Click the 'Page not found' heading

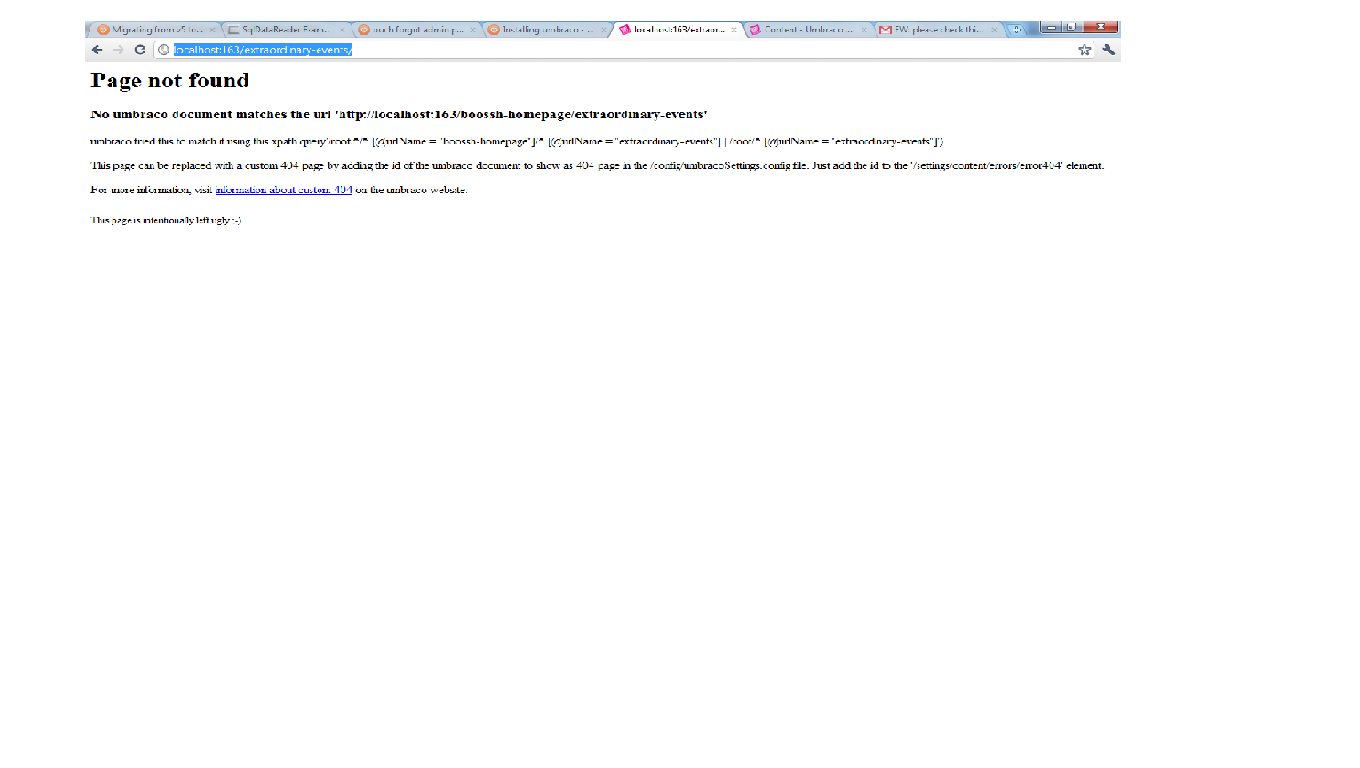pos(170,80)
